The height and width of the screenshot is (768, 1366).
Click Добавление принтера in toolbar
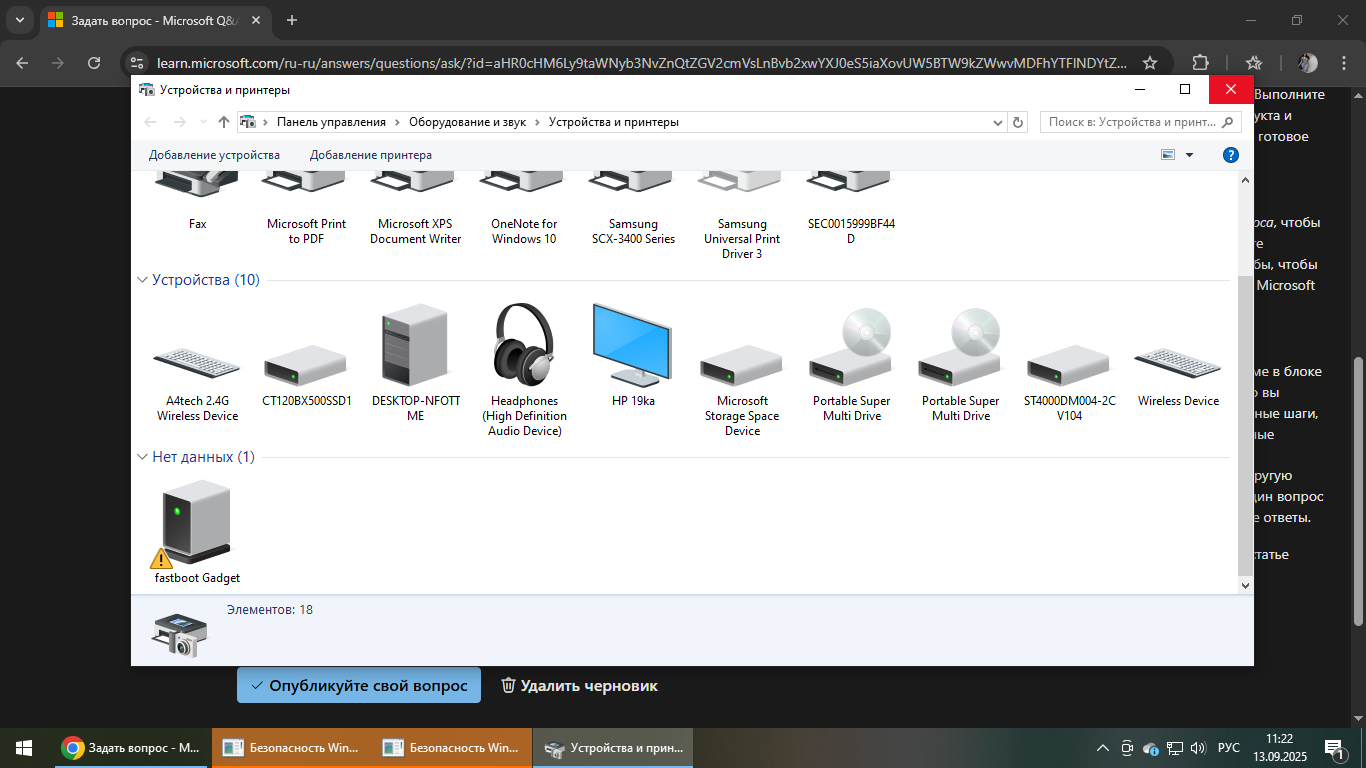pos(371,155)
